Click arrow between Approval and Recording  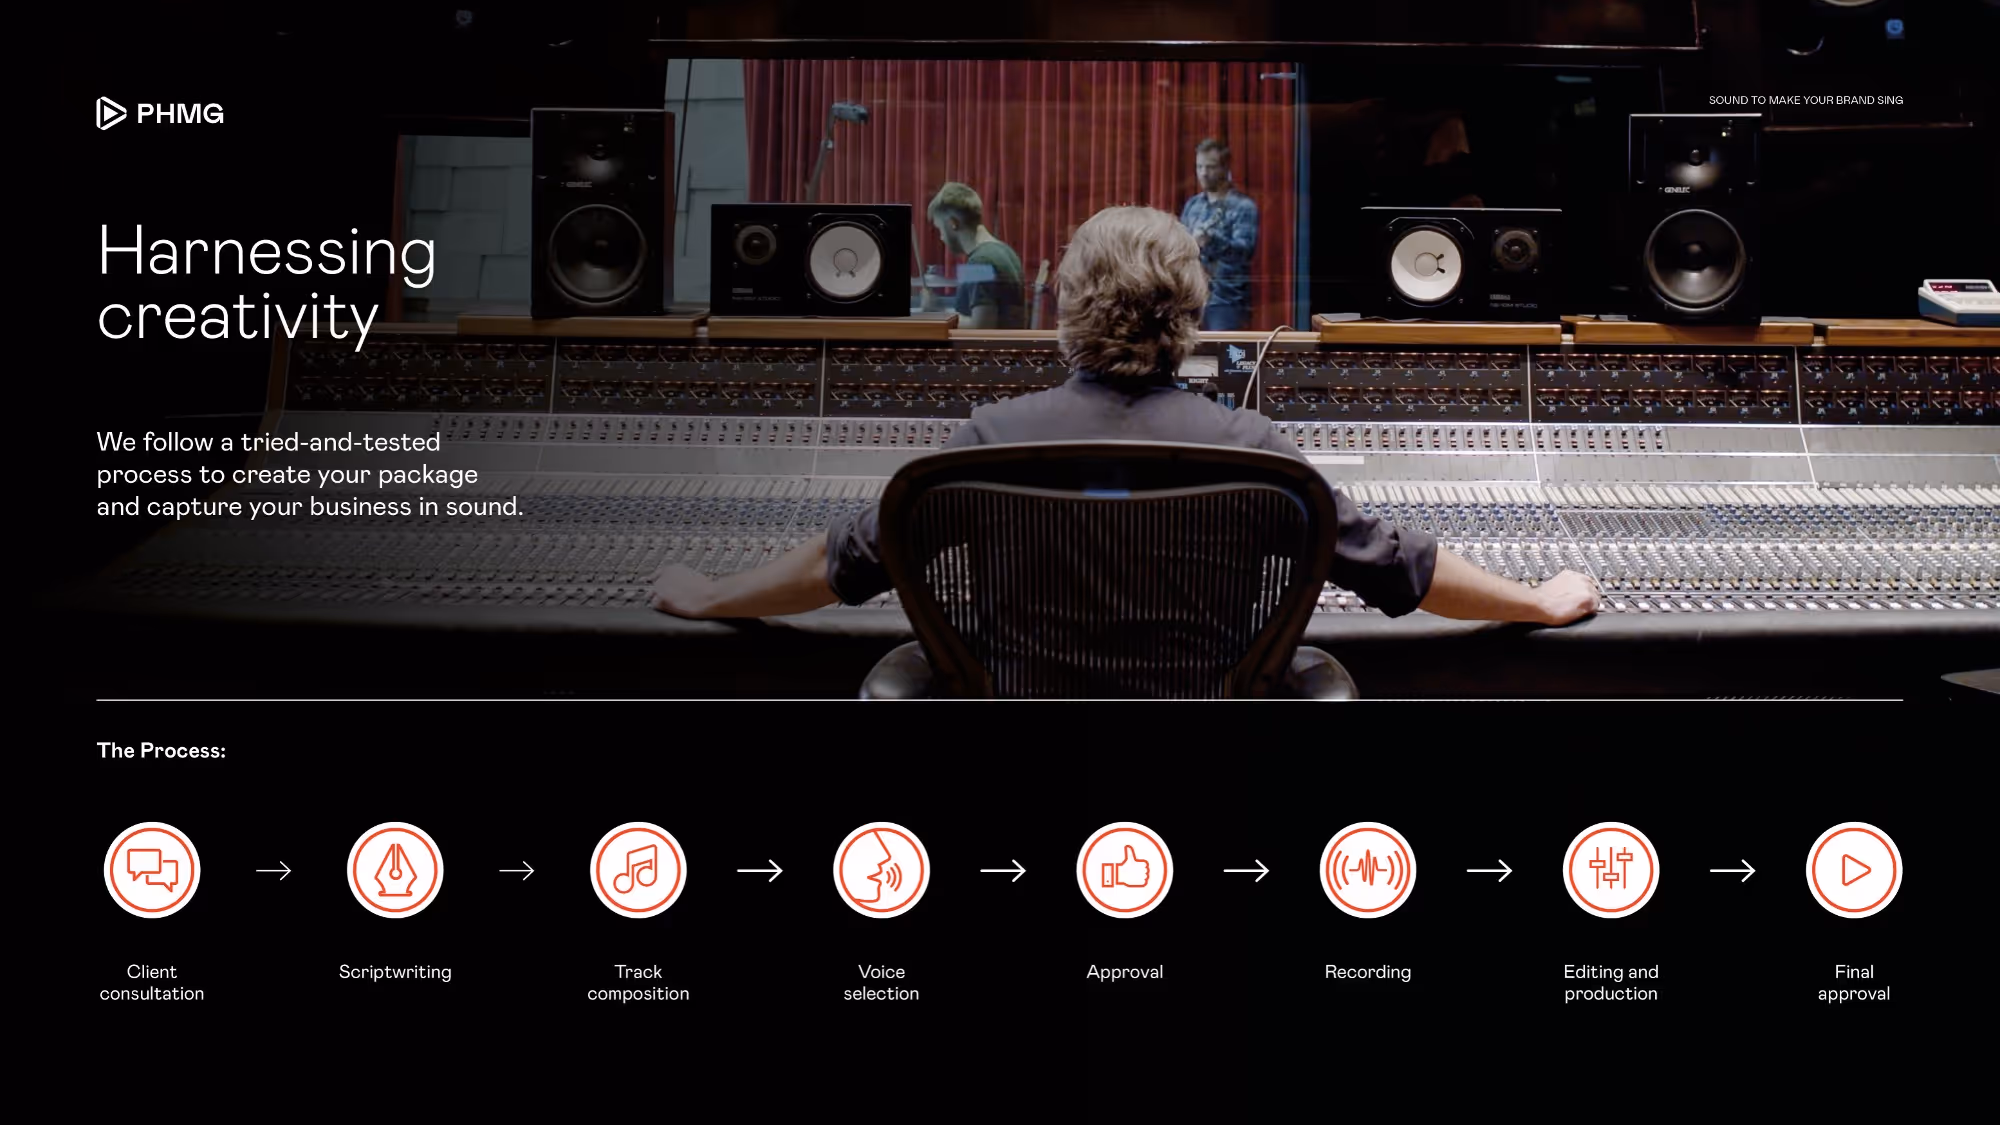click(1246, 871)
